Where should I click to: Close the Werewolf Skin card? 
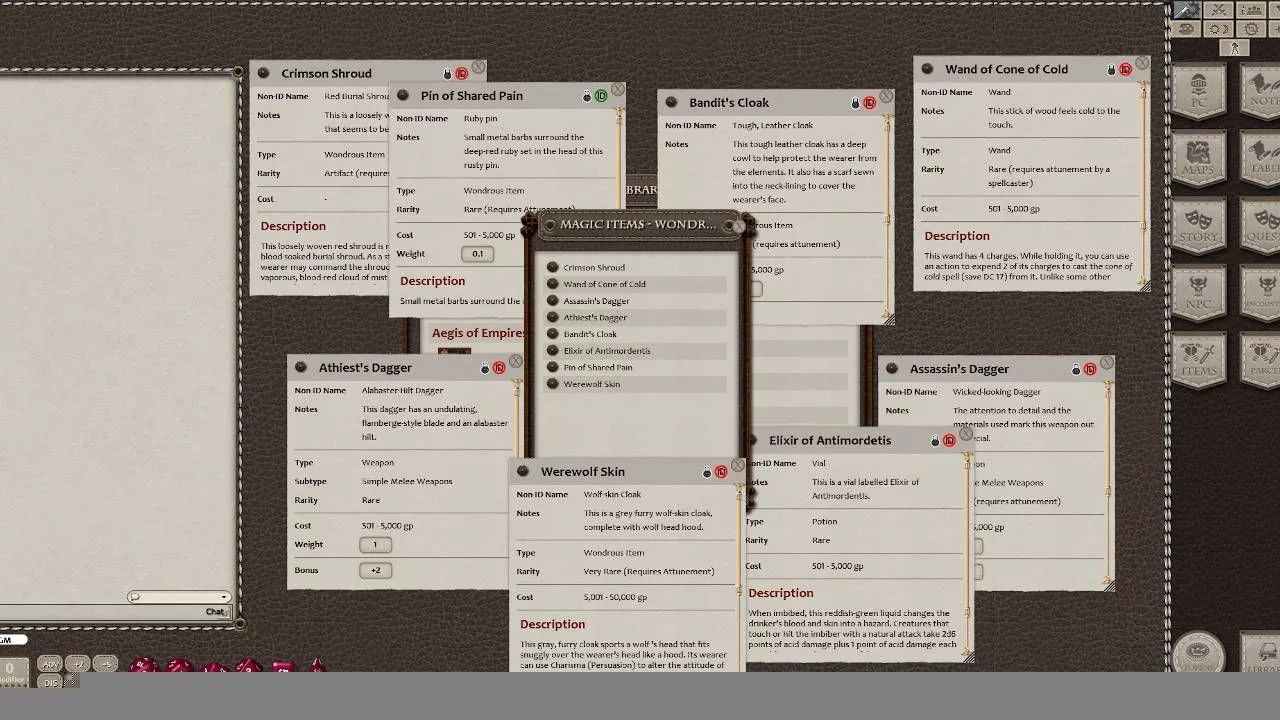[737, 466]
